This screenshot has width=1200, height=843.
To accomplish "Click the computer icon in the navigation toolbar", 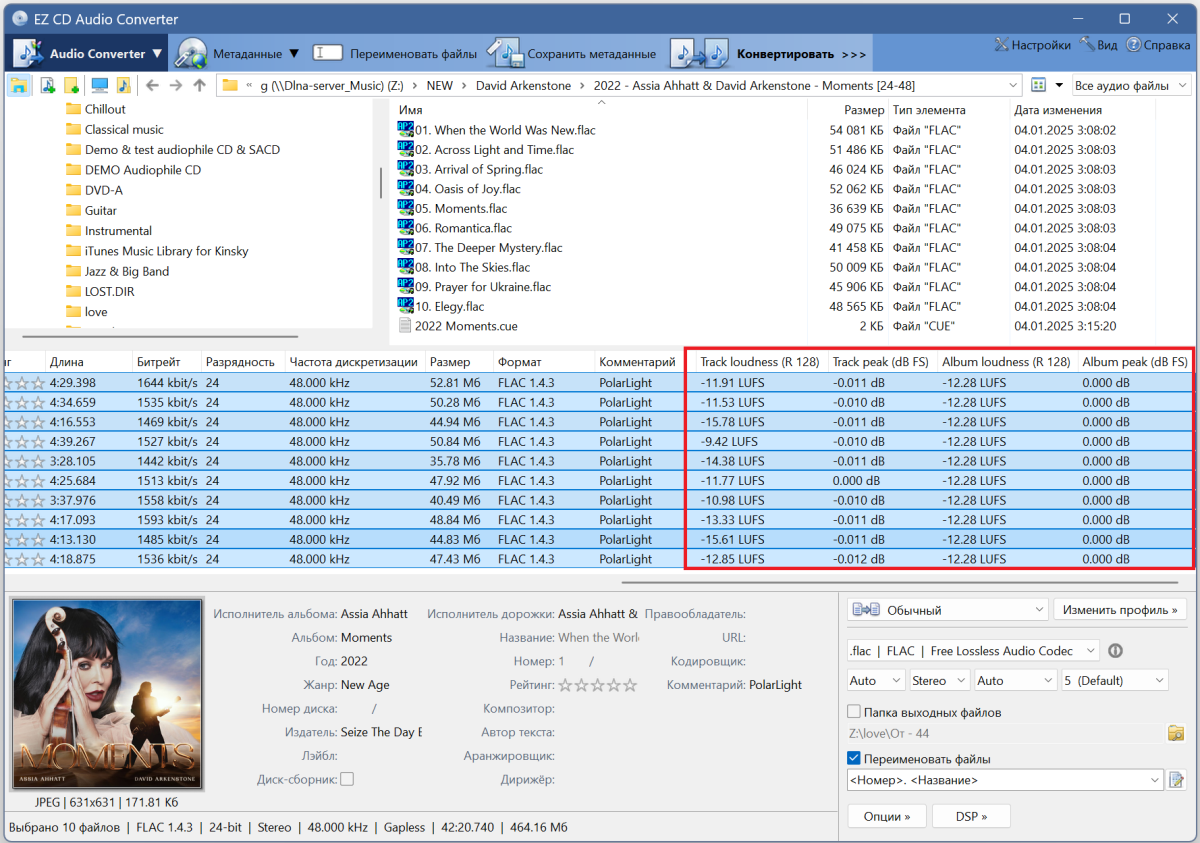I will (99, 86).
